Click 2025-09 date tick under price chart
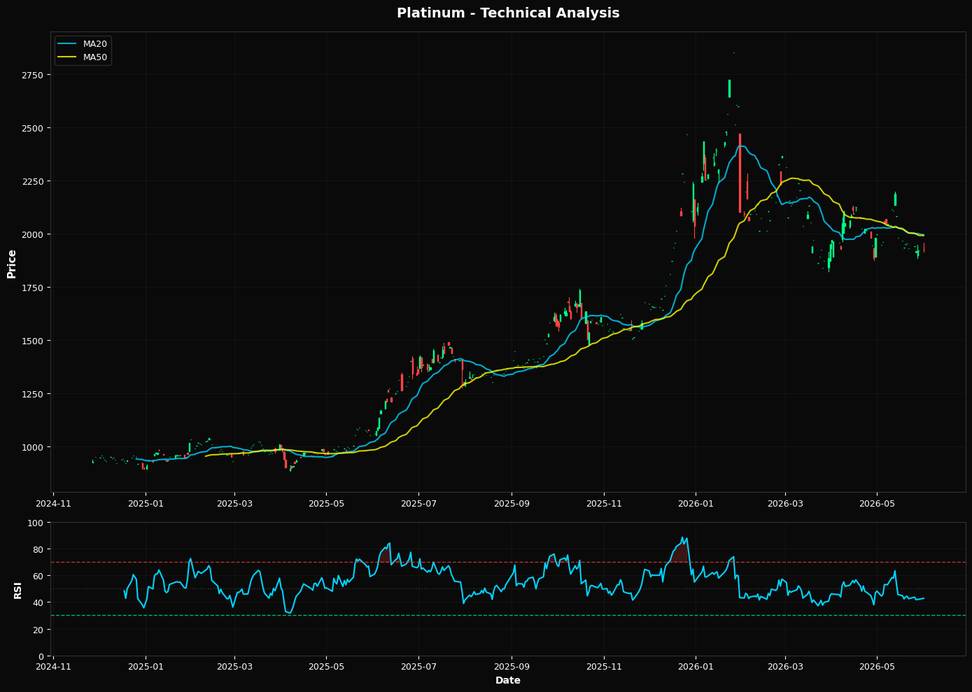 tap(512, 503)
